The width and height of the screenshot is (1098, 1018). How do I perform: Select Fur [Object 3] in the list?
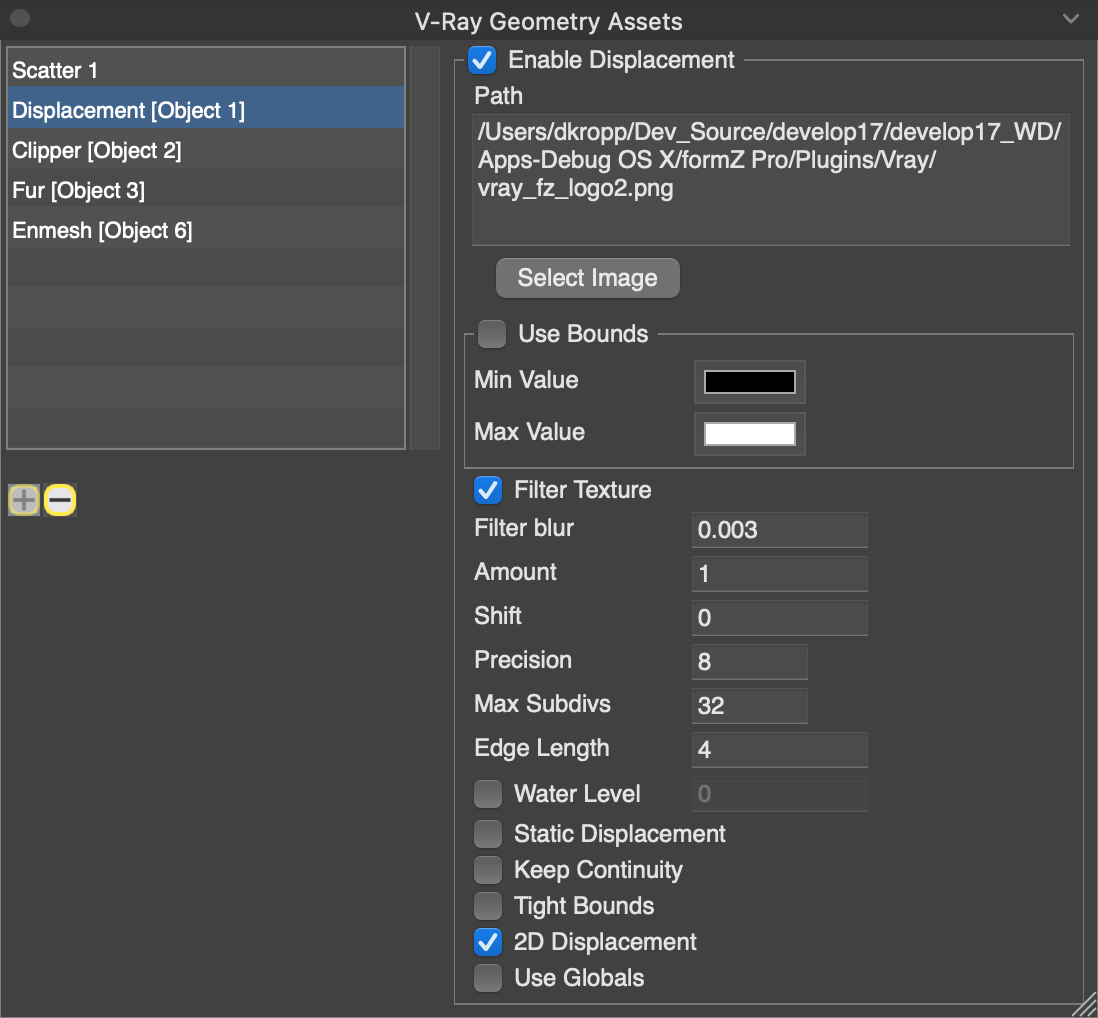(x=206, y=190)
